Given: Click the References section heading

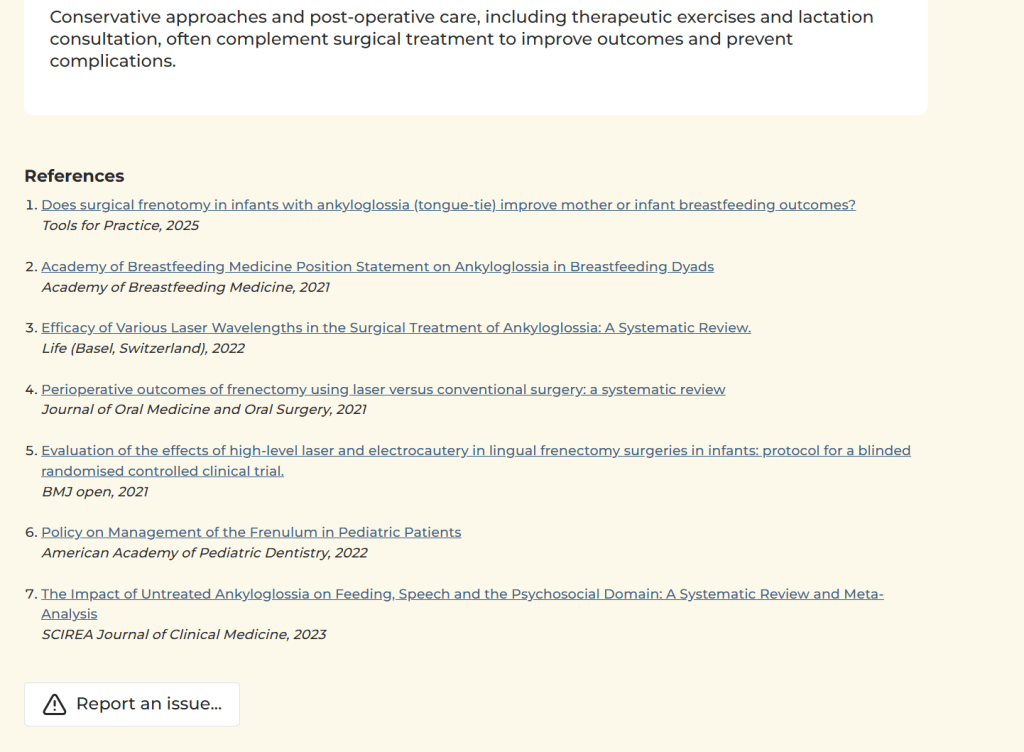Looking at the screenshot, I should [74, 176].
